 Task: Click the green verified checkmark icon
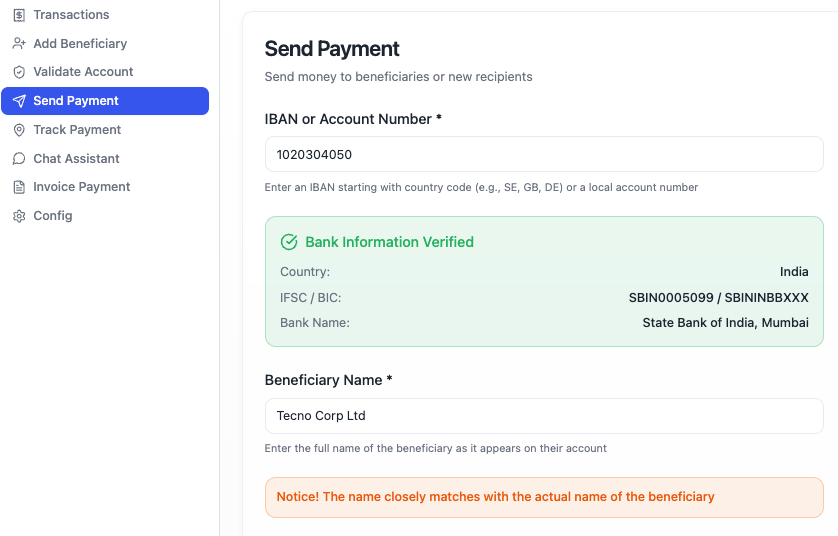tap(289, 242)
